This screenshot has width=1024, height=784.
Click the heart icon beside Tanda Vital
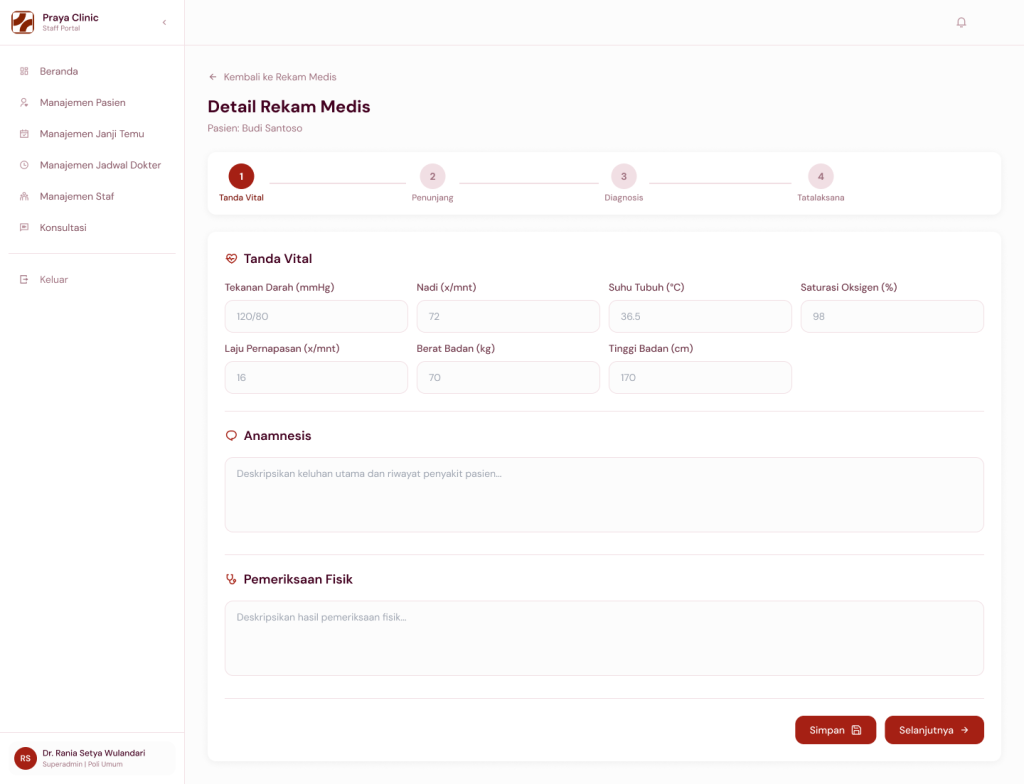click(x=231, y=259)
